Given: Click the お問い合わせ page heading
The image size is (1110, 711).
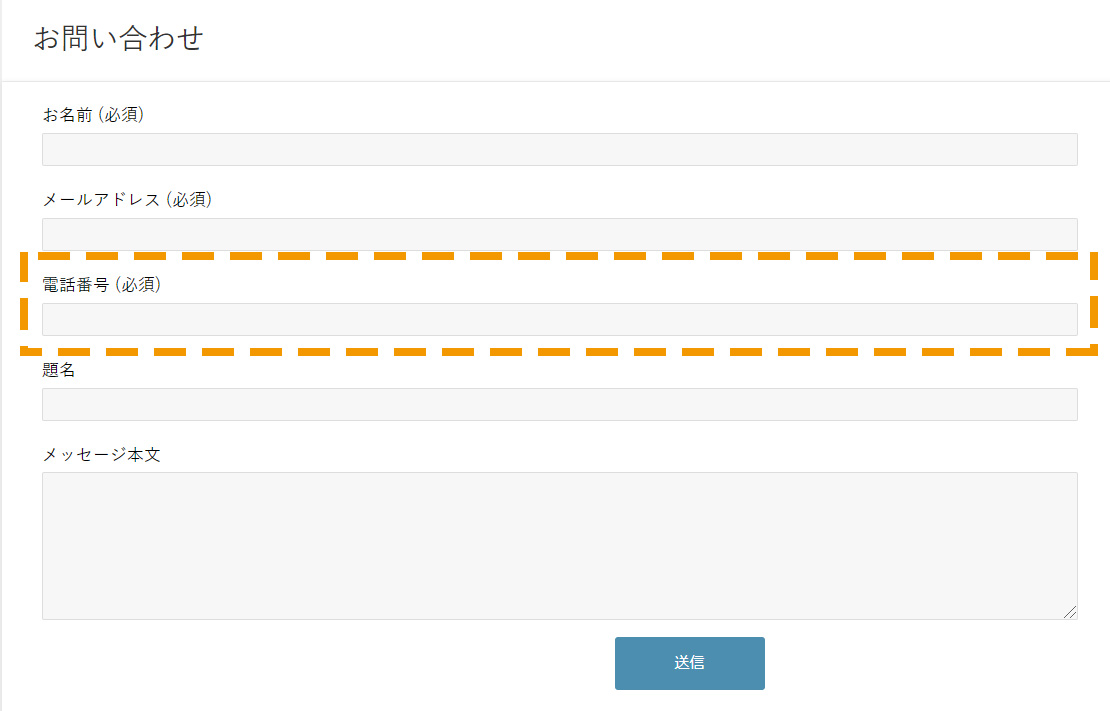Looking at the screenshot, I should 118,39.
